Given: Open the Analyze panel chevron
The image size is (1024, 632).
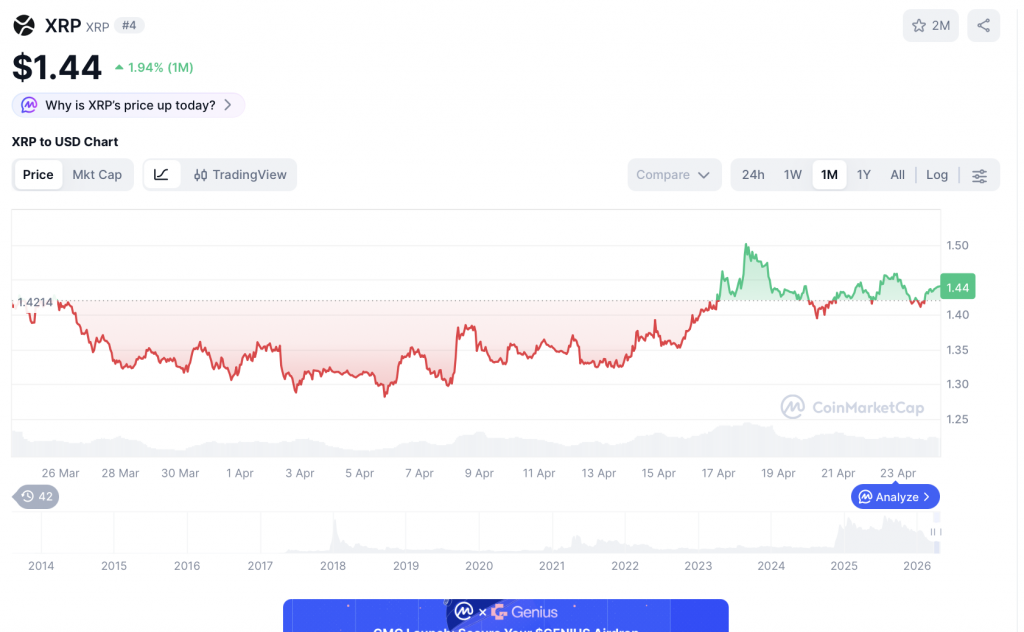Looking at the screenshot, I should (927, 496).
